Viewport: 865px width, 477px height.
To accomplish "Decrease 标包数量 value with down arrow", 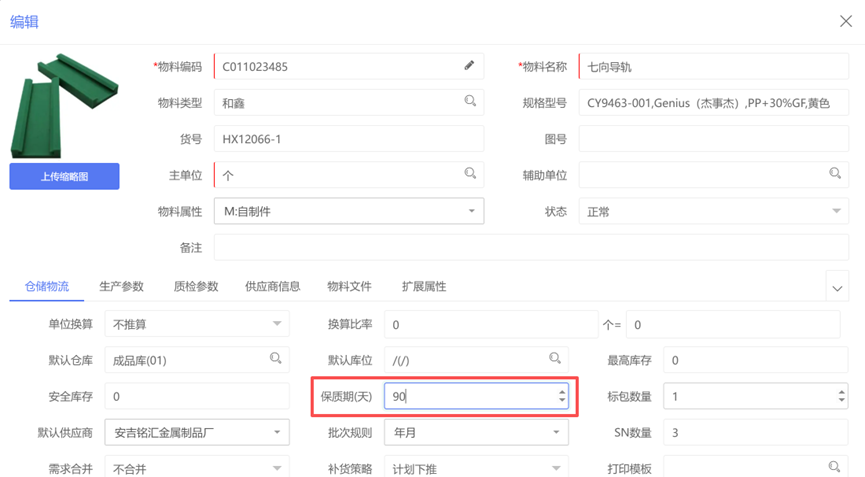I will [x=841, y=401].
